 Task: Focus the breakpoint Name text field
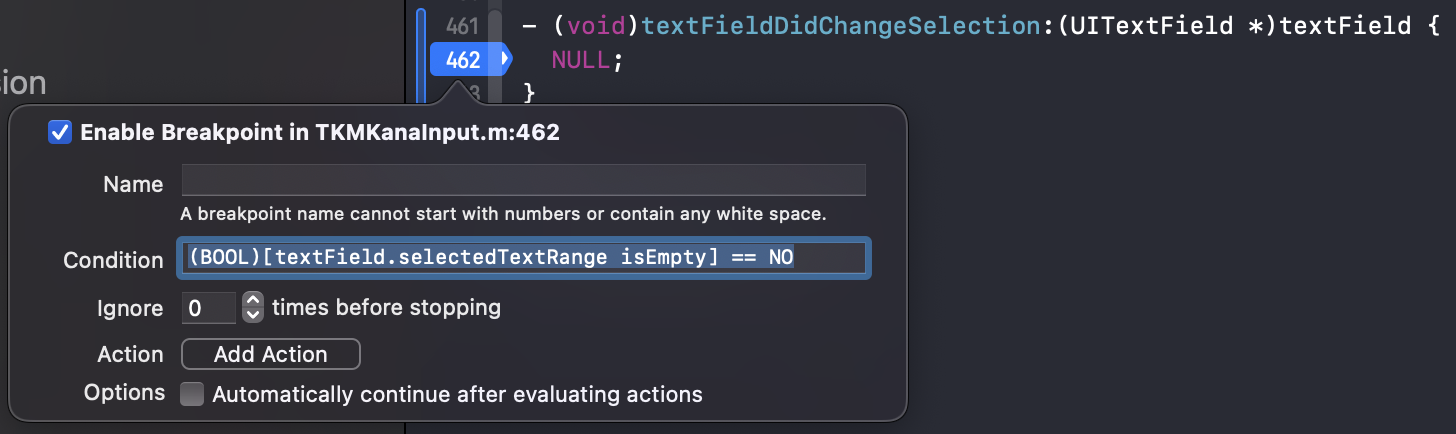[x=523, y=180]
